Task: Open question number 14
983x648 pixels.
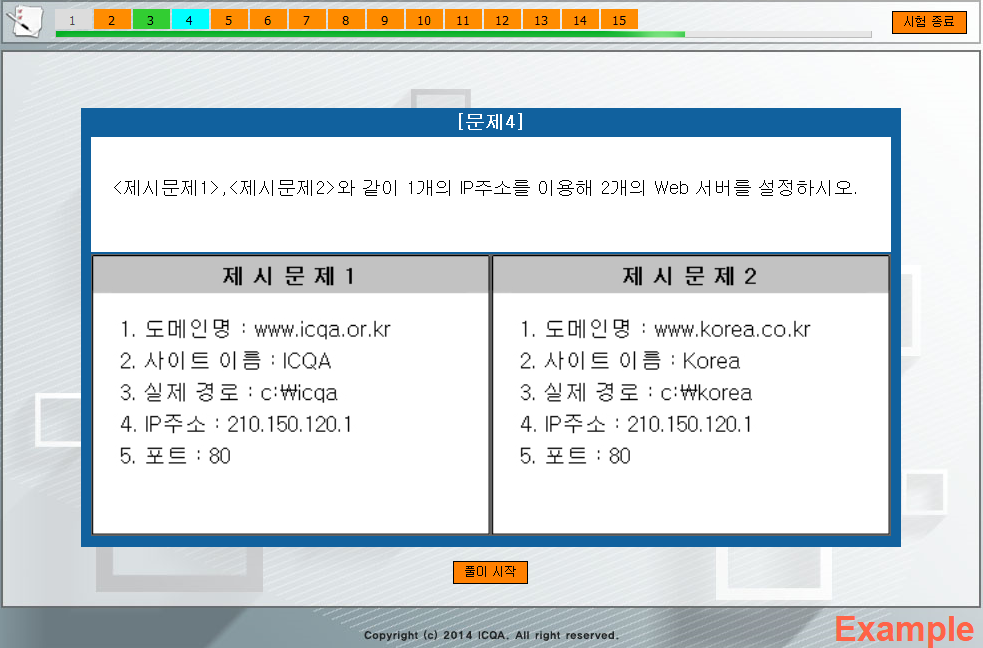Action: click(579, 19)
